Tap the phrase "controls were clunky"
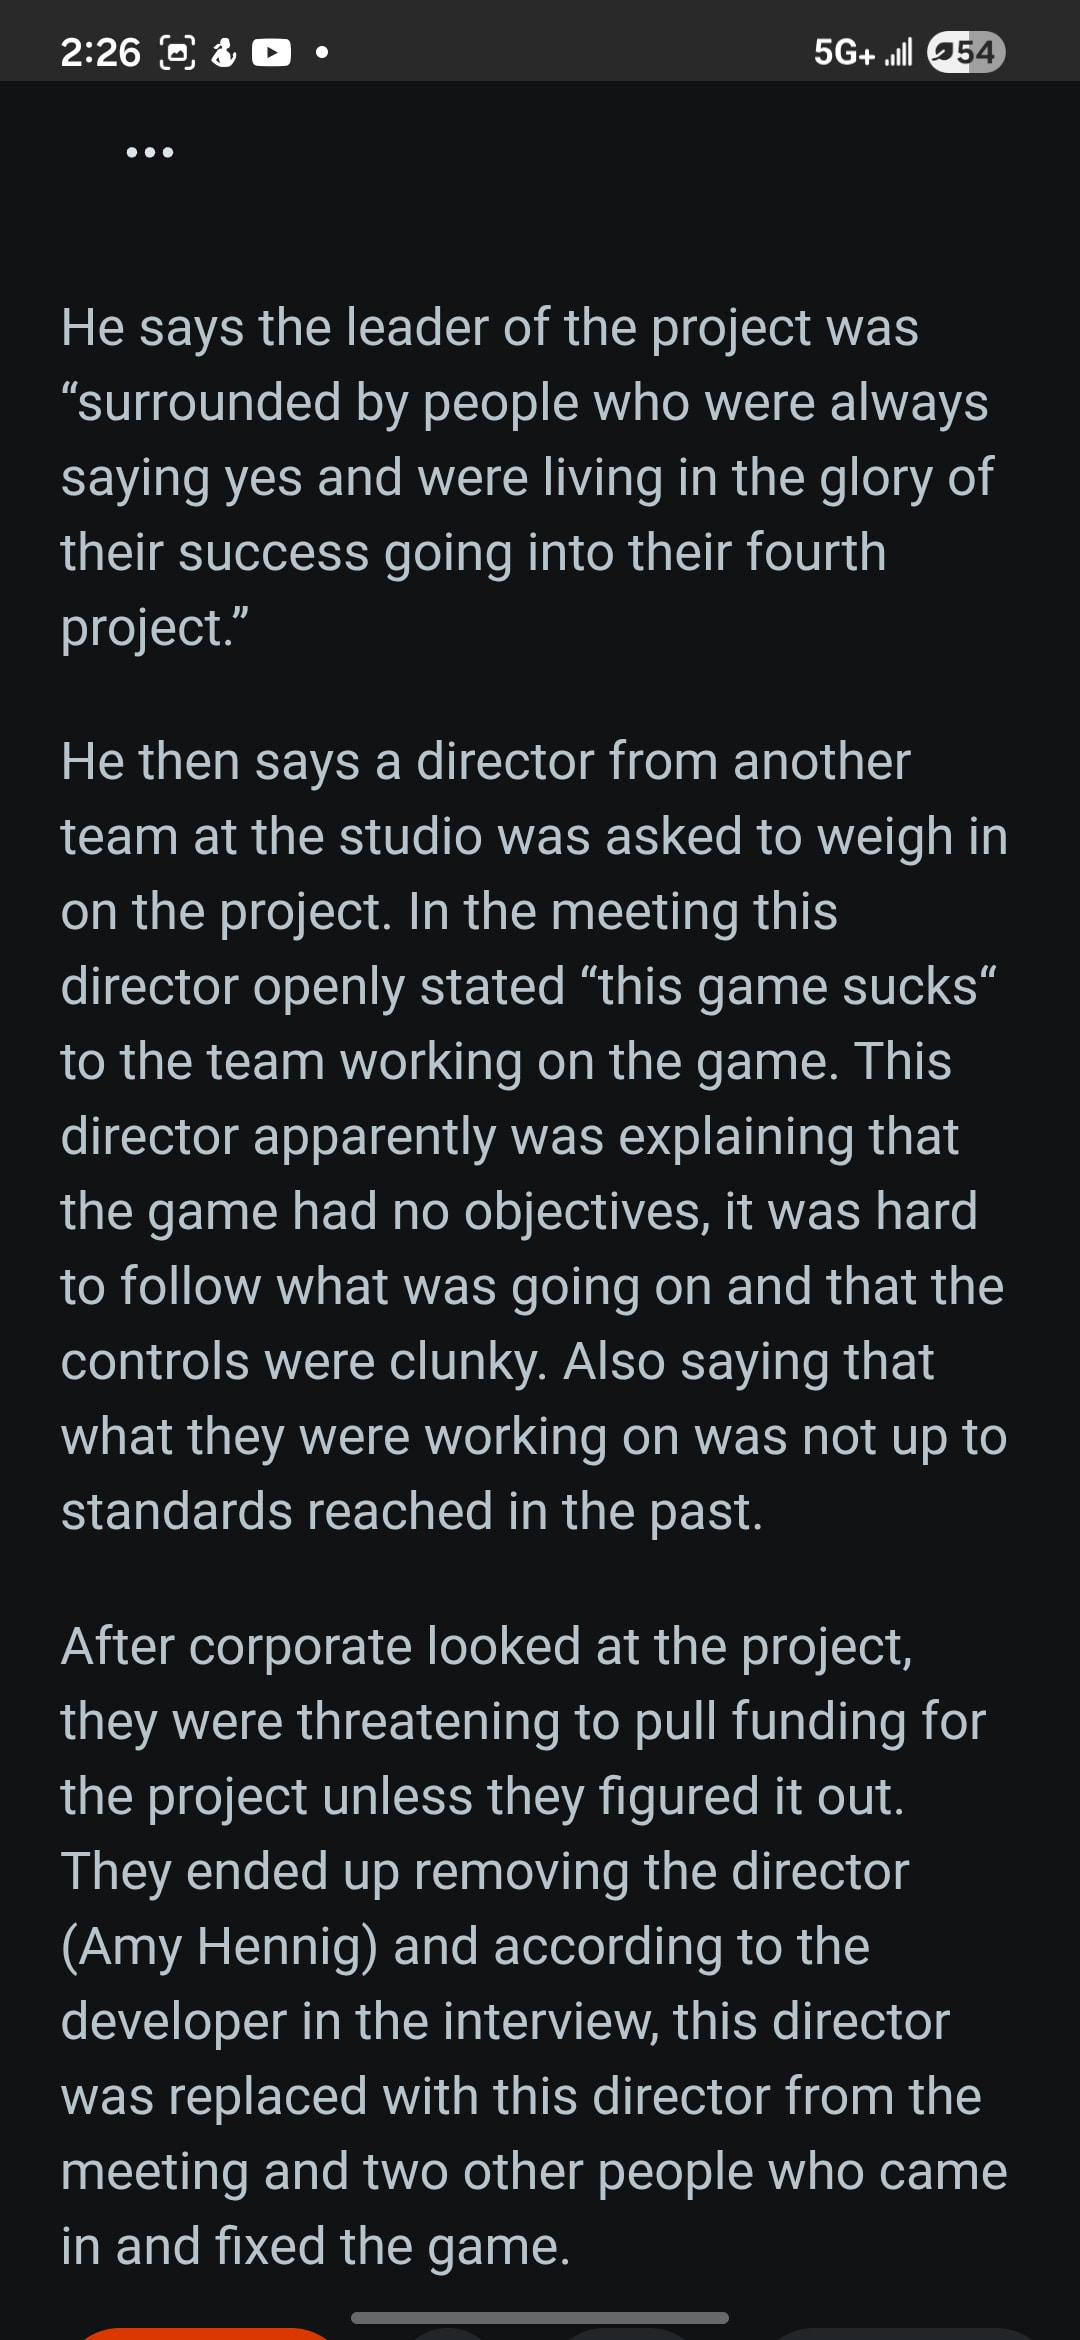Viewport: 1080px width, 2340px height. coord(300,1361)
